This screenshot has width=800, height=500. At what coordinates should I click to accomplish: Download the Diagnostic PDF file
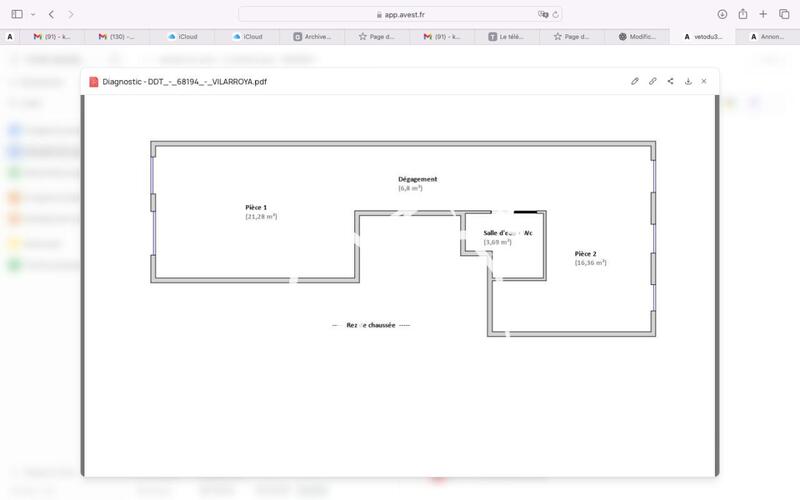pyautogui.click(x=688, y=81)
